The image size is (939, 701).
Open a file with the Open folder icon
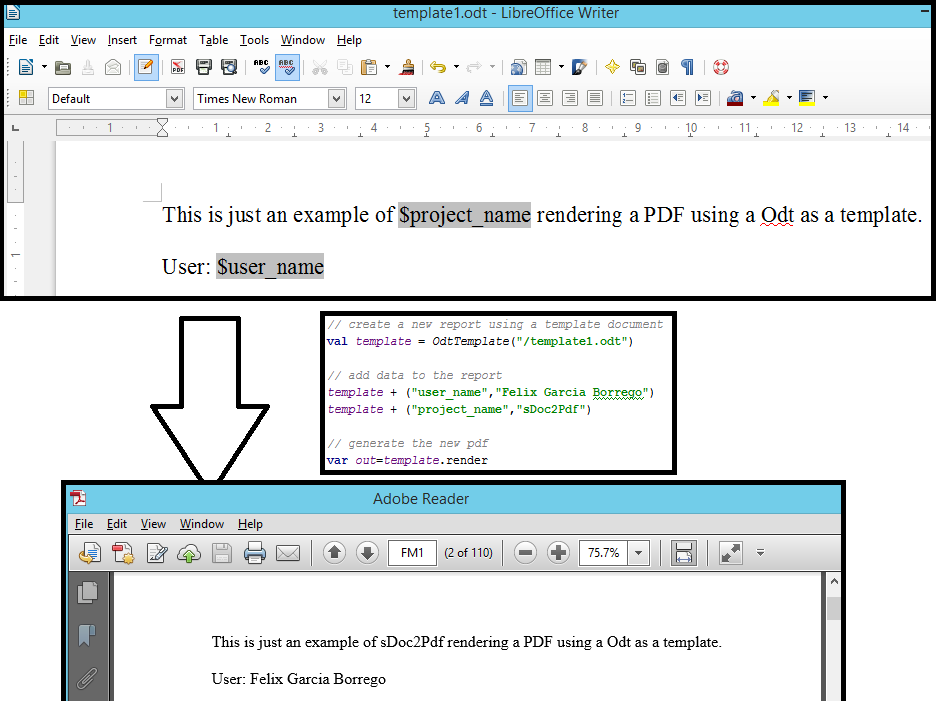point(62,68)
